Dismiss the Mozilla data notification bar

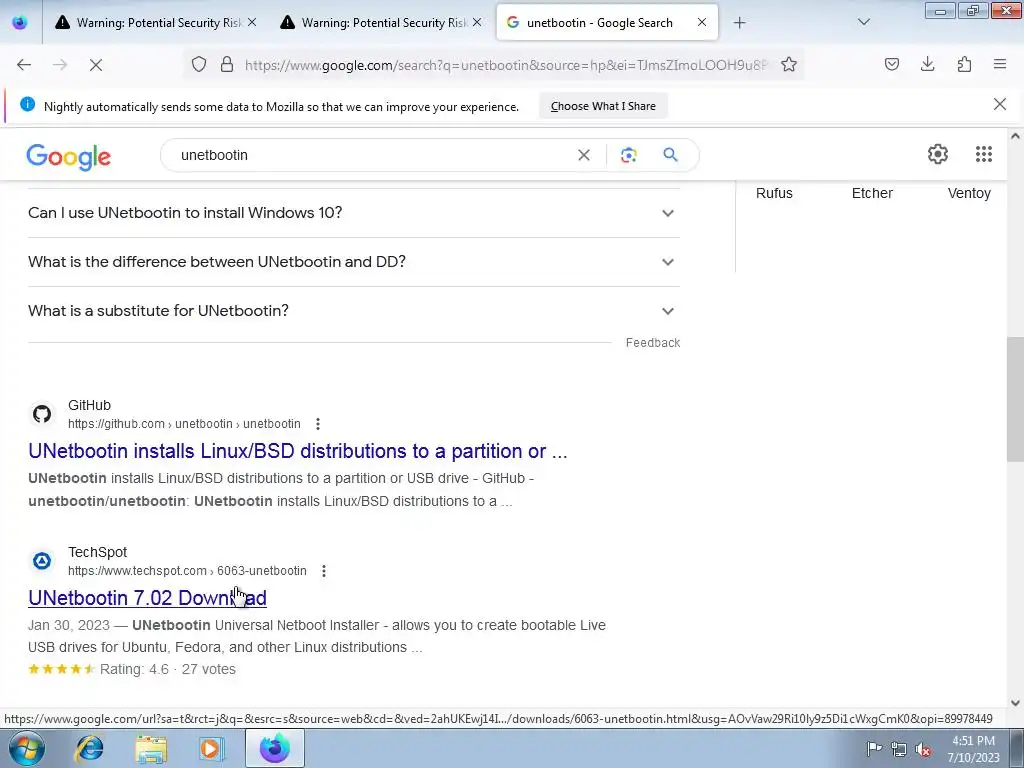click(x=999, y=104)
